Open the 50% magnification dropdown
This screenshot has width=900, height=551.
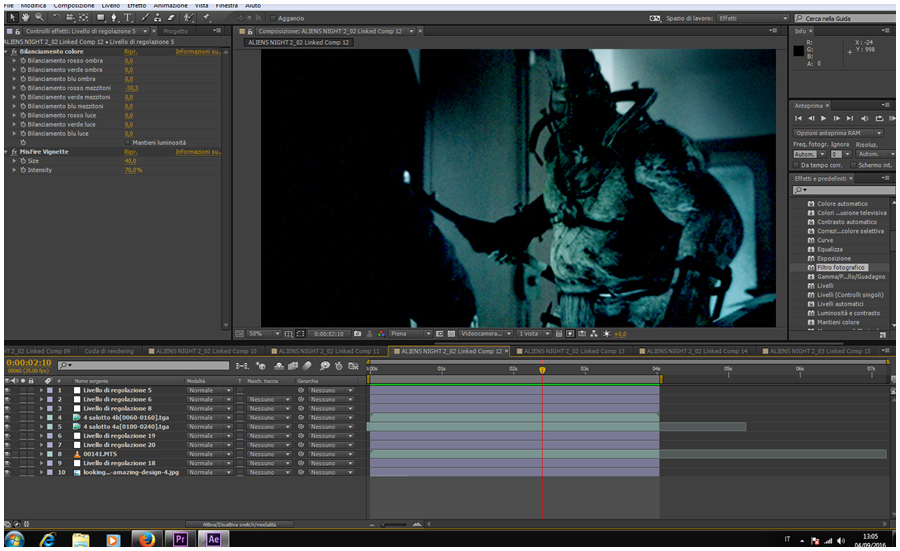tap(265, 333)
